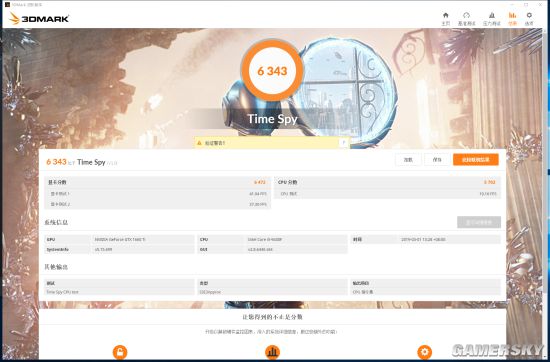The image size is (550, 362).
Task: Click the 6 343 score circle
Action: [x=272, y=70]
